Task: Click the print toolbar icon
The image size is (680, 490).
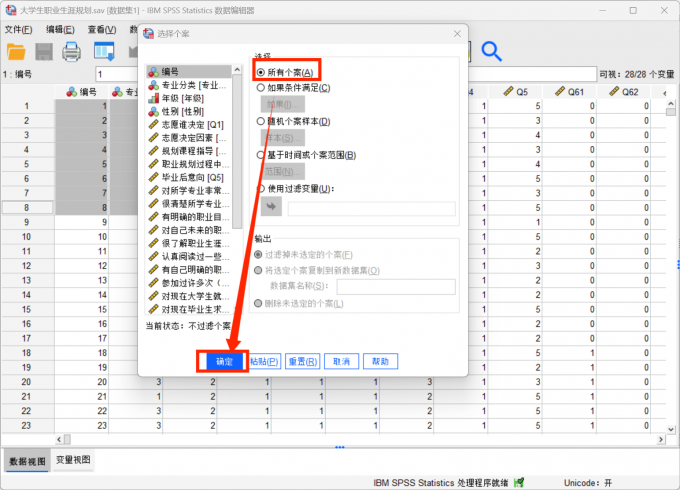Action: 71,52
